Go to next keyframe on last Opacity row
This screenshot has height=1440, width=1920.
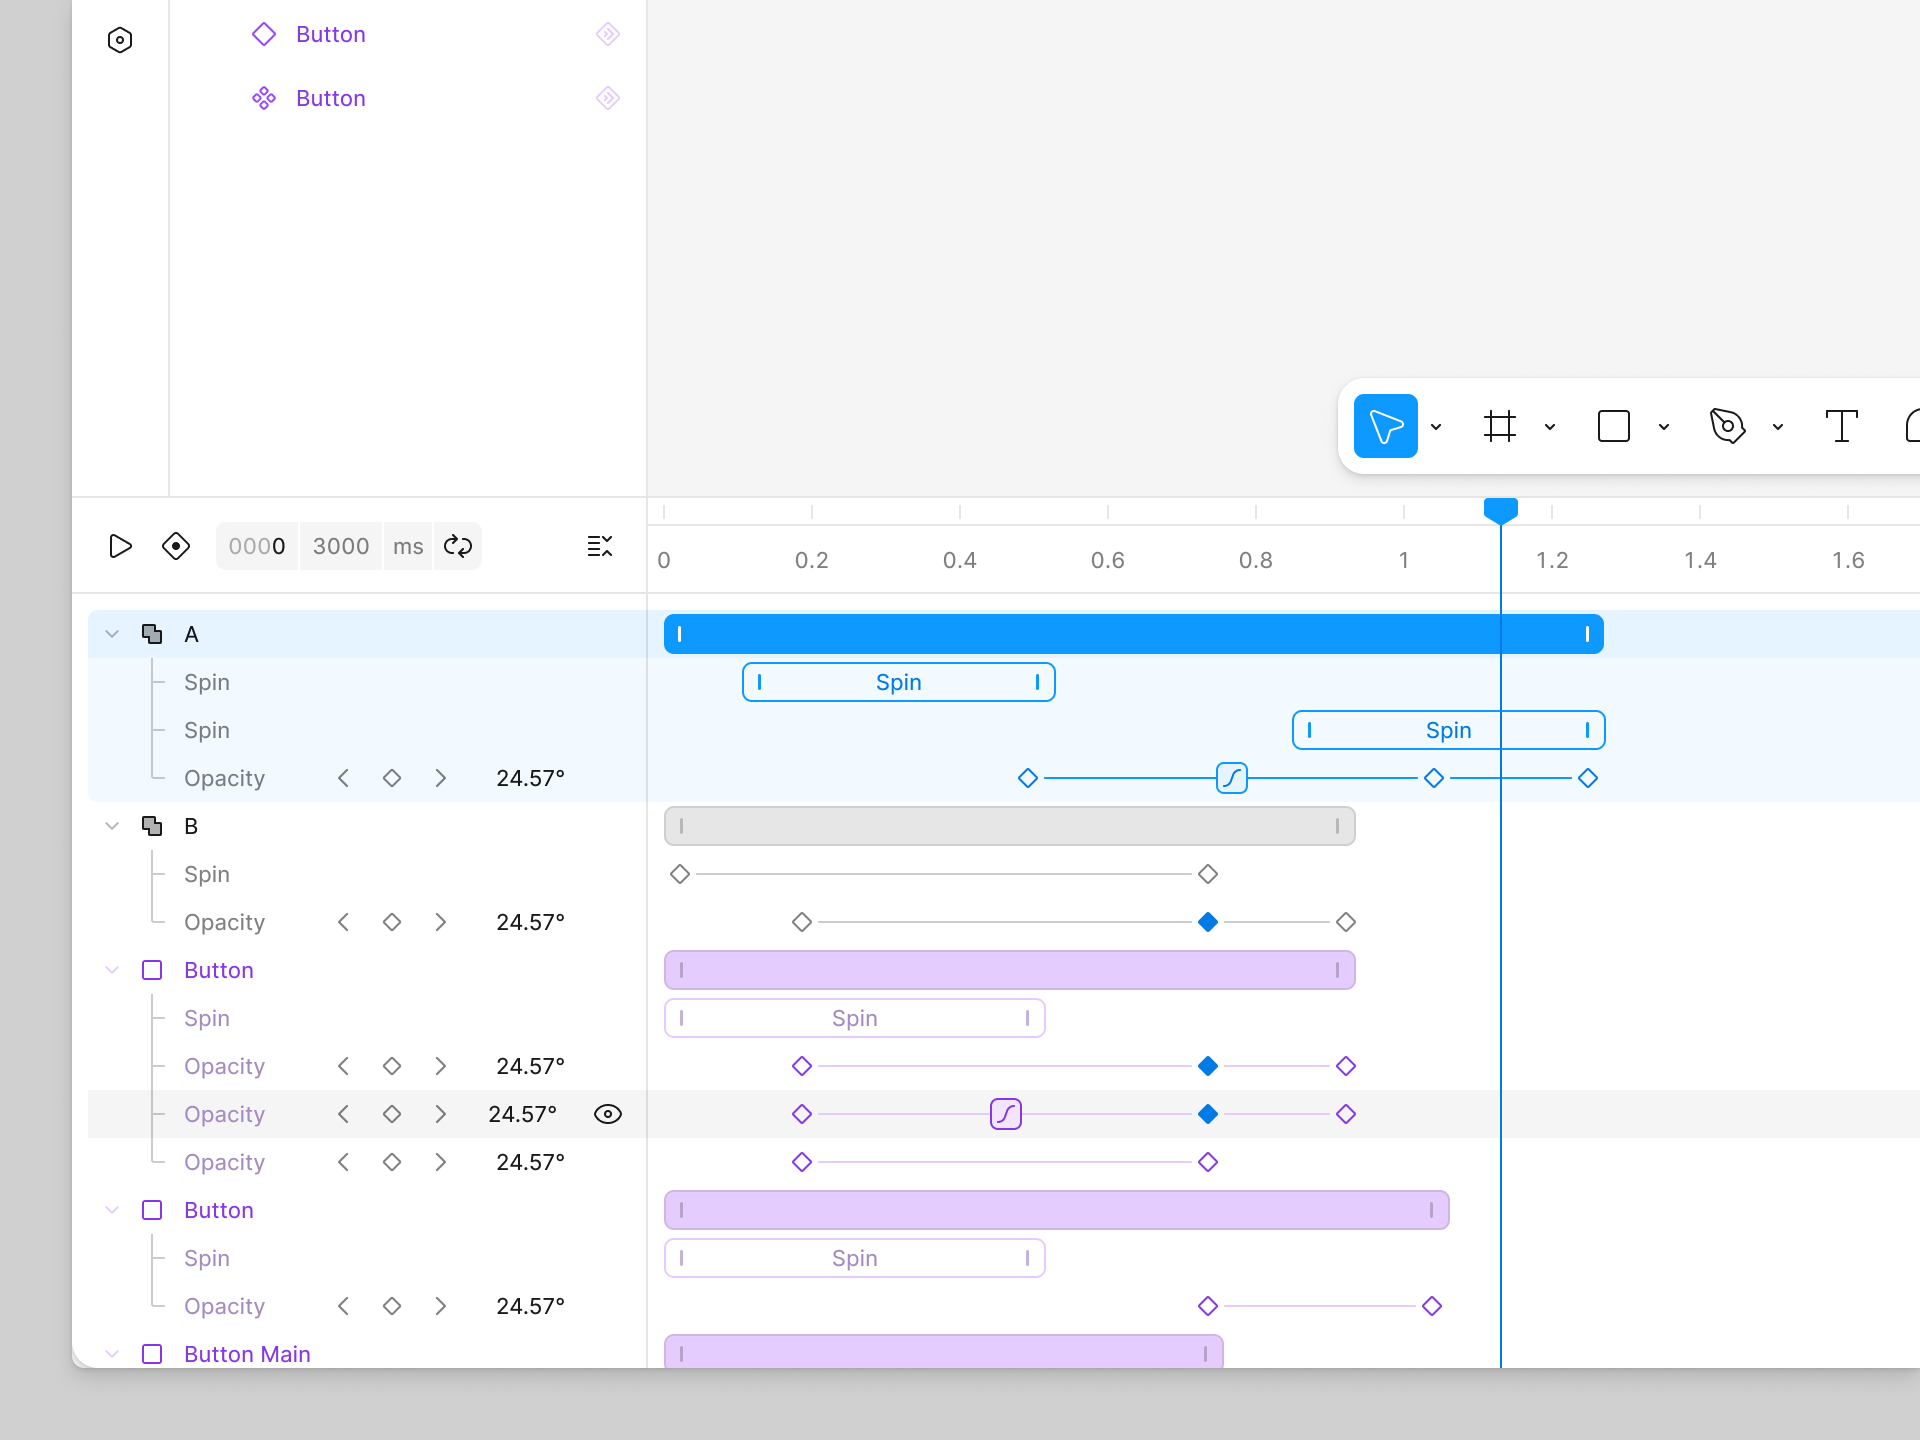tap(440, 1306)
